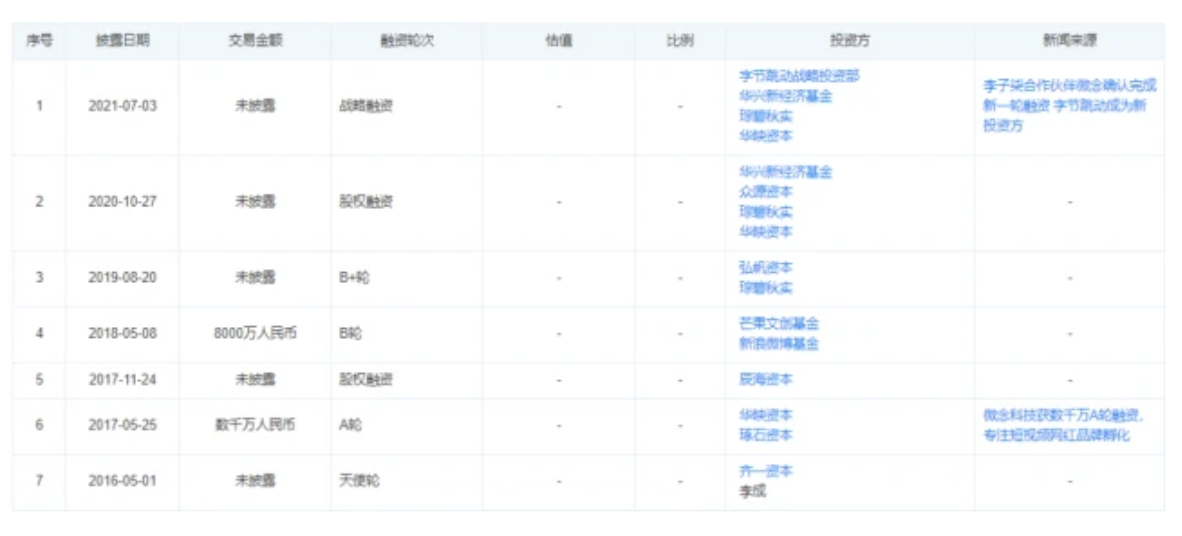
Task: Click the 新闻来源 column header
Action: (x=1070, y=41)
